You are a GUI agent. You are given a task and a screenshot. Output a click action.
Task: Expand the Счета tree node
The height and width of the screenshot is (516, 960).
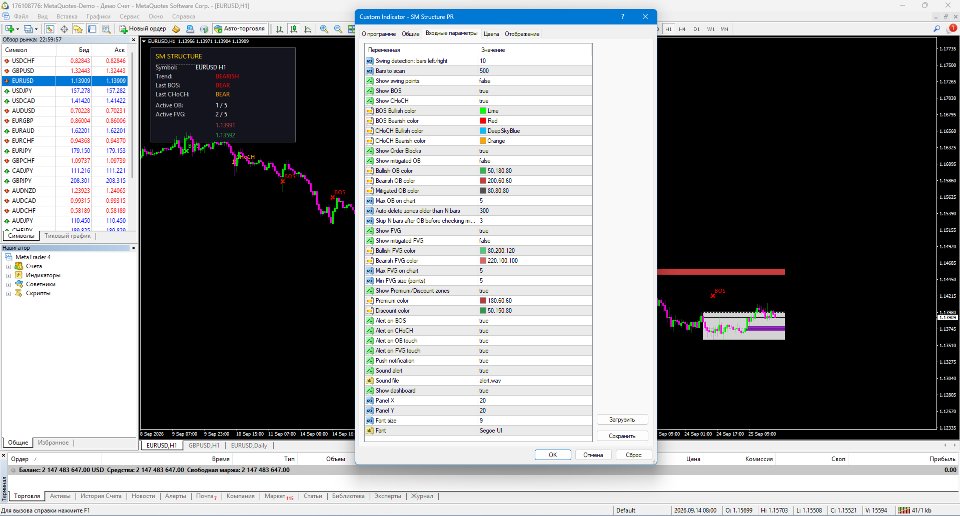click(x=9, y=266)
